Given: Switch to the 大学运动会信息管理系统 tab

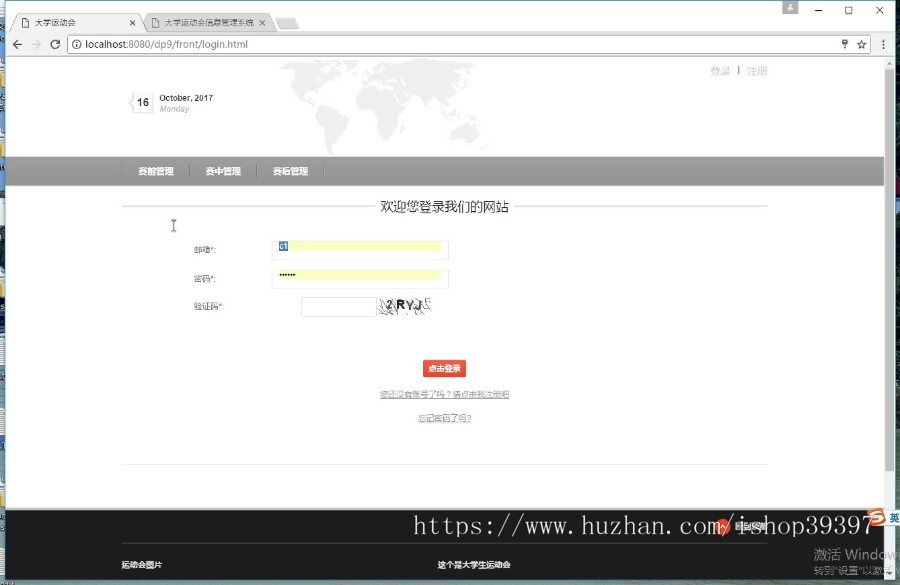Looking at the screenshot, I should click(209, 23).
